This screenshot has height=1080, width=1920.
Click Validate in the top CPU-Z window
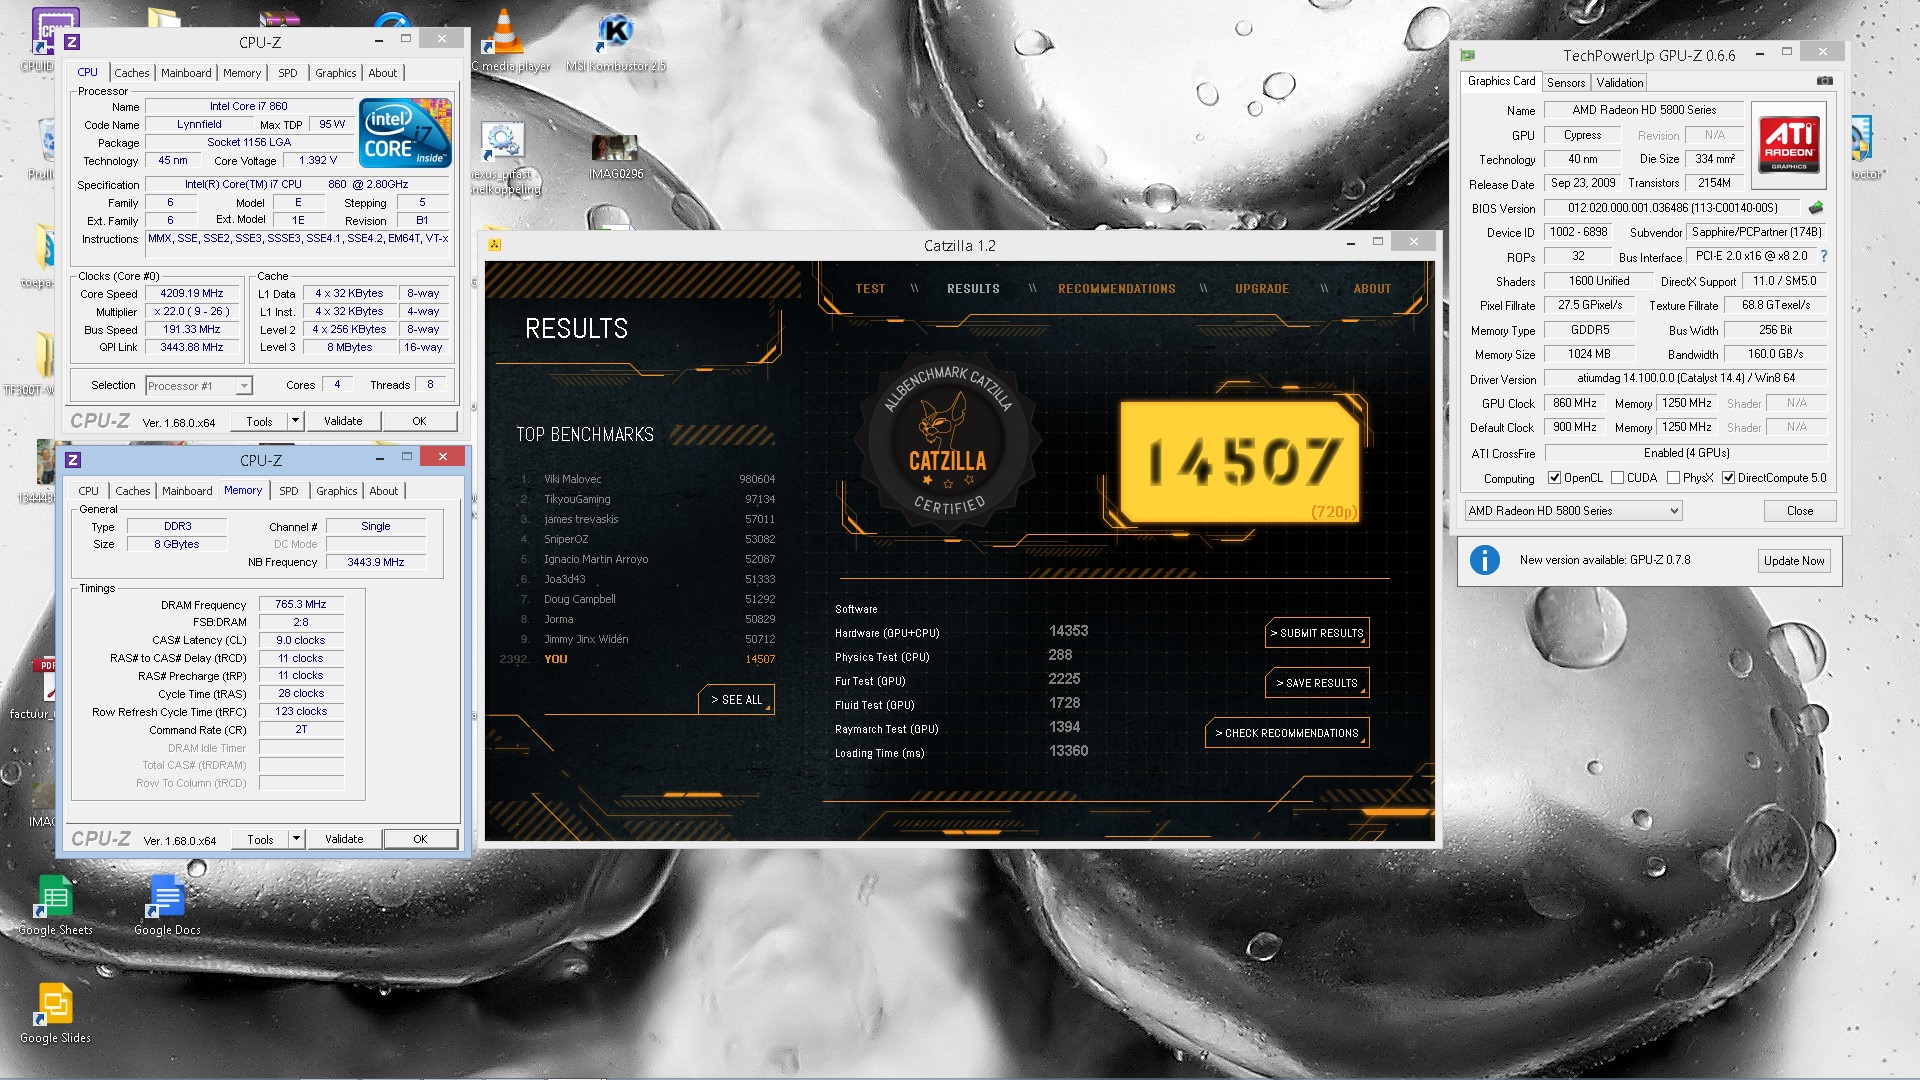[x=343, y=421]
